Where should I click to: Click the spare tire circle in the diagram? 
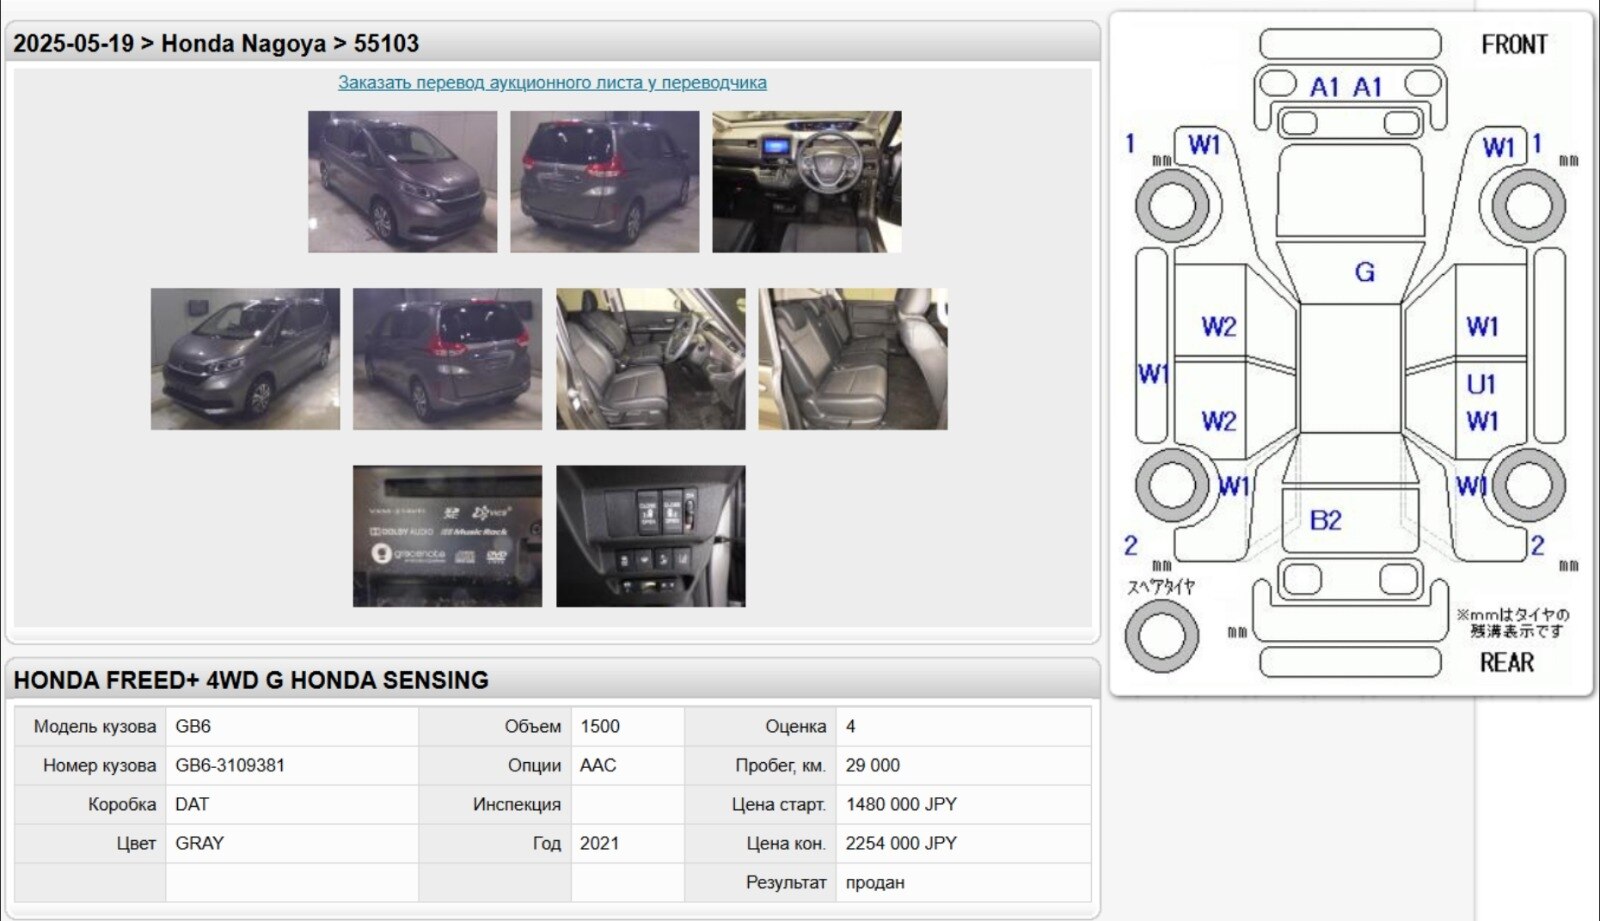tap(1161, 636)
